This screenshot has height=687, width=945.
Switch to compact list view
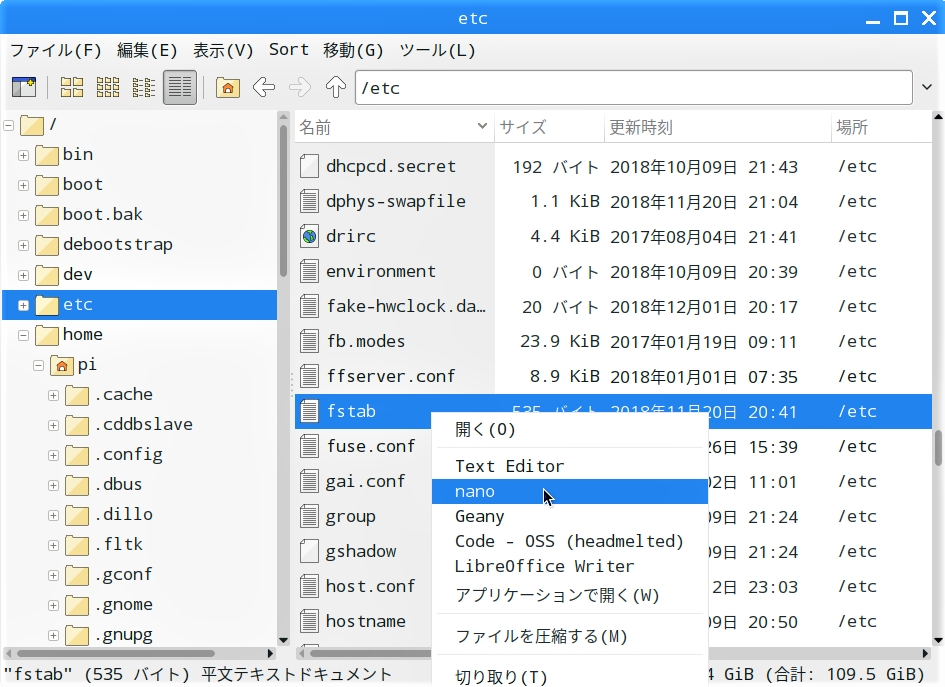point(143,87)
